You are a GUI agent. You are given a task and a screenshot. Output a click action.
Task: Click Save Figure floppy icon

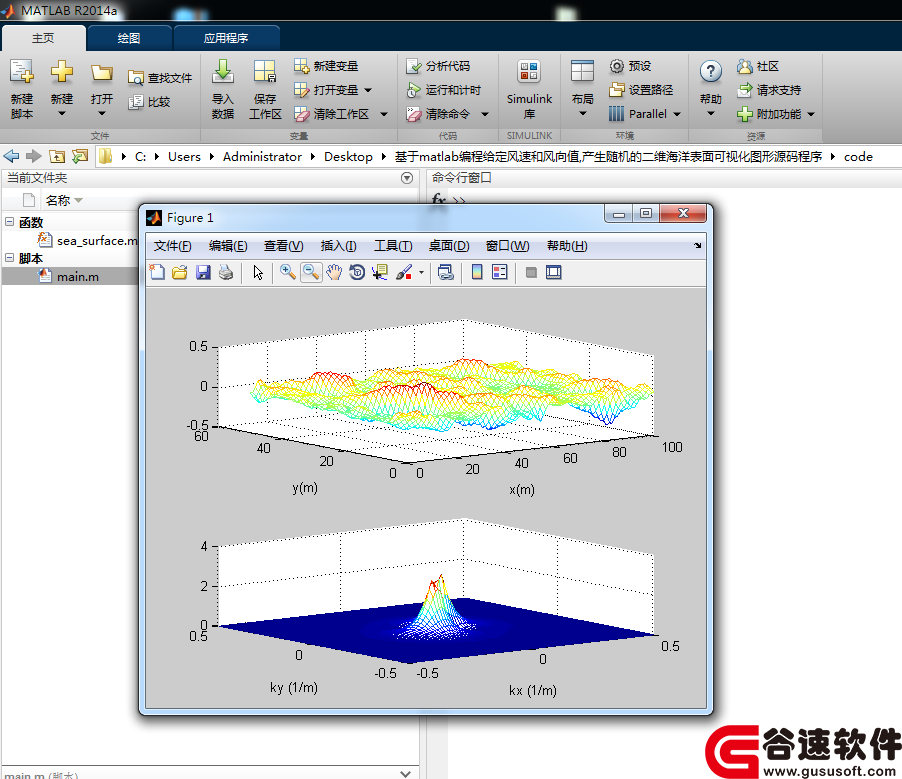(203, 272)
